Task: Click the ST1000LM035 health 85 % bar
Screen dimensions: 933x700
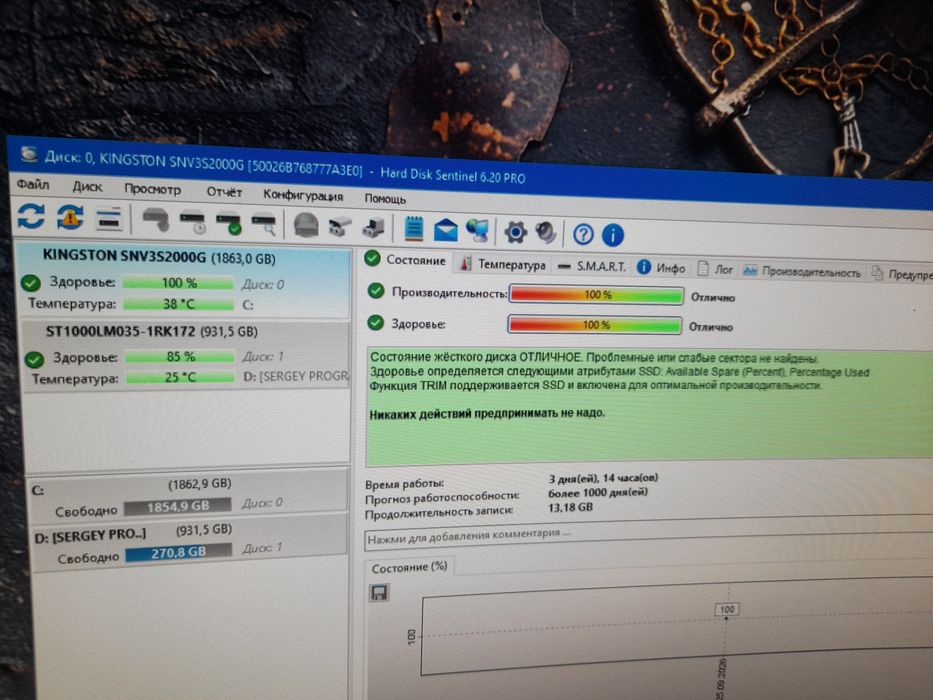Action: (x=180, y=357)
